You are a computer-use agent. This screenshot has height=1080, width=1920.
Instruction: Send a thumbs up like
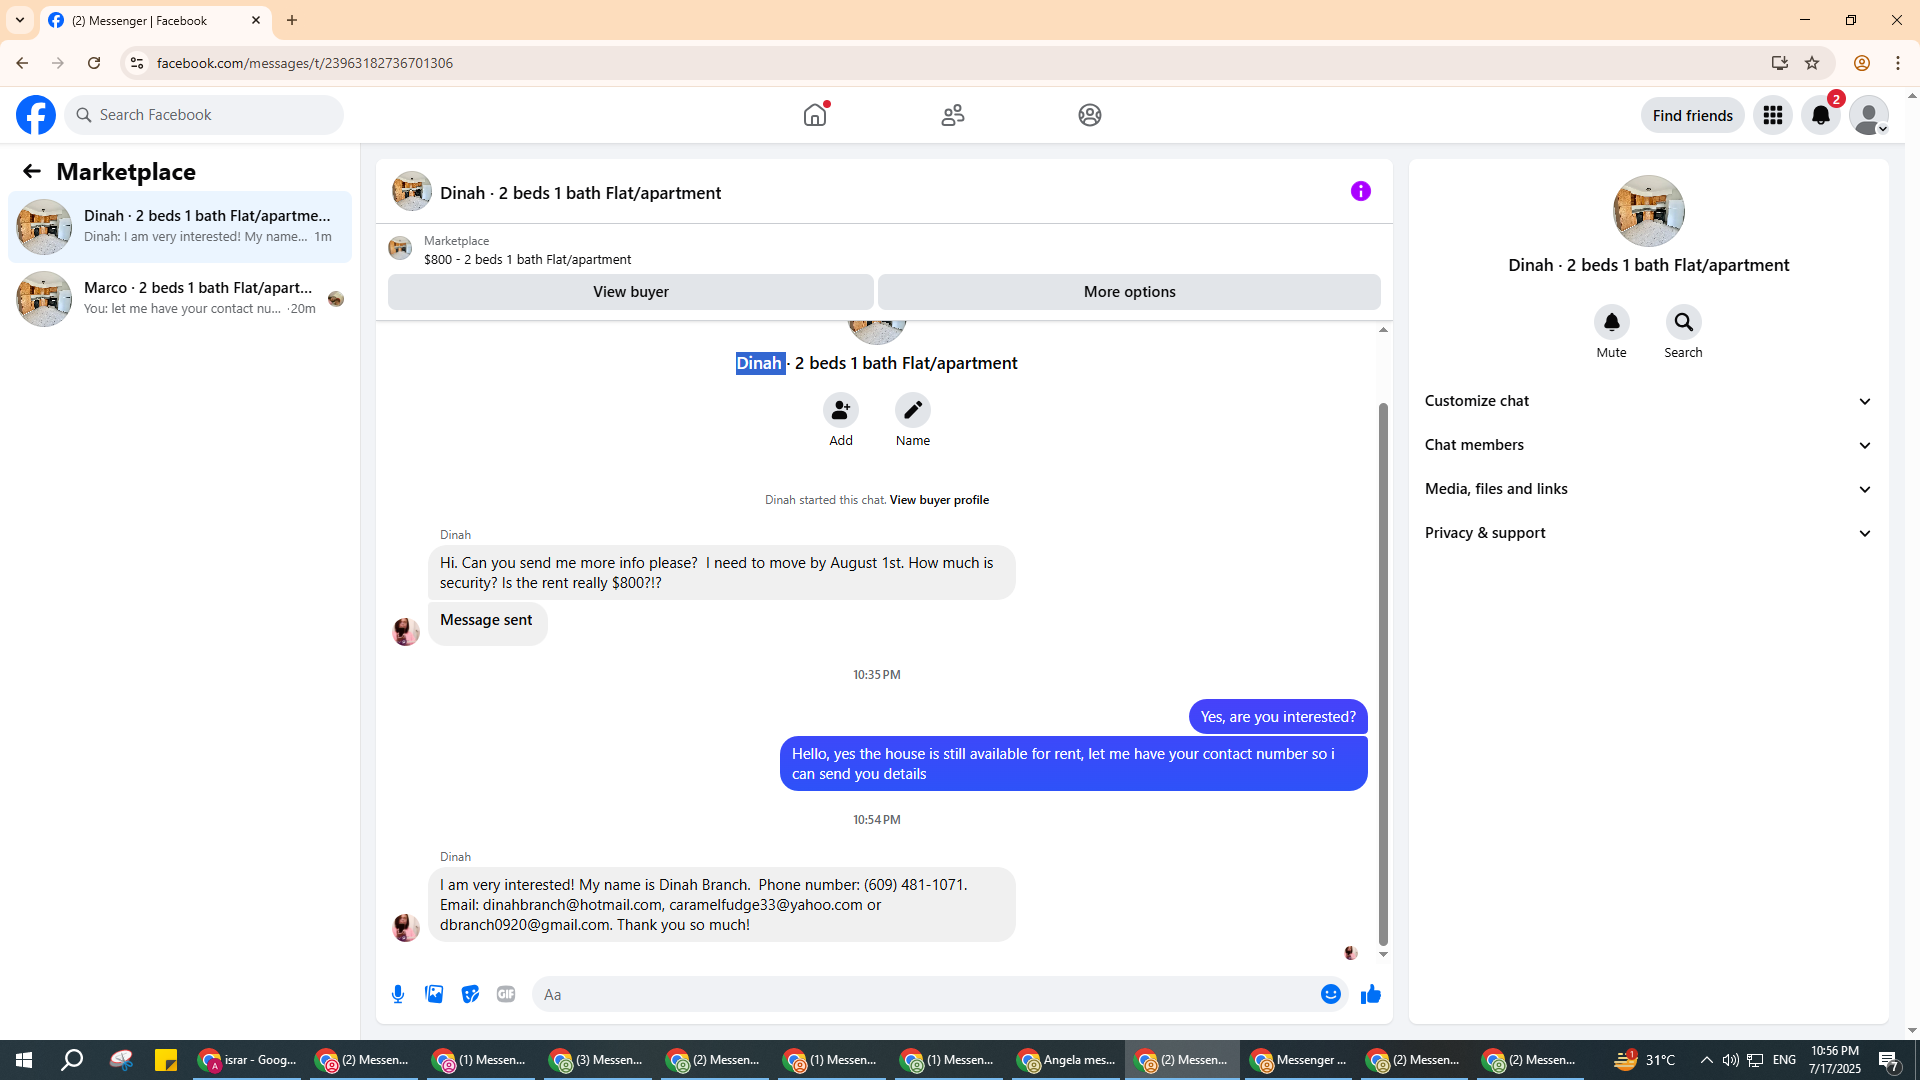tap(1370, 994)
